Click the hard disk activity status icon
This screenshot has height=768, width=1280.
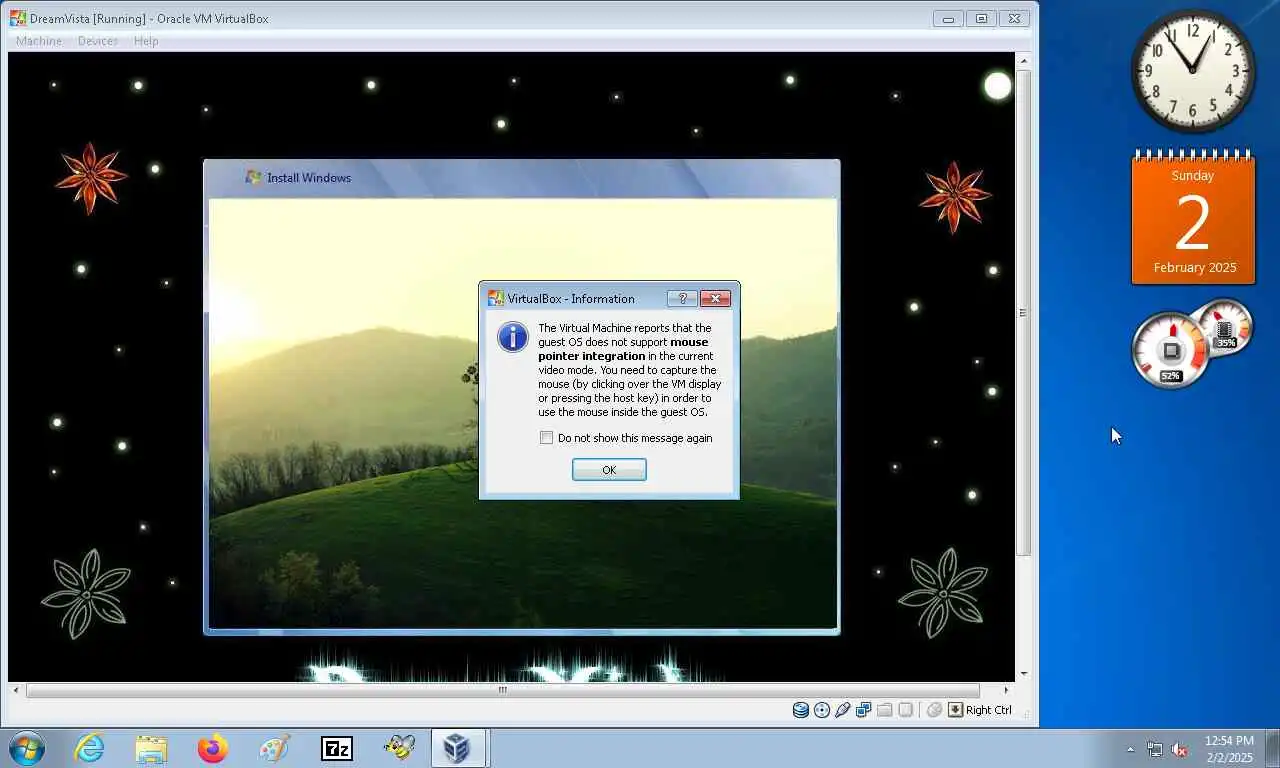(800, 710)
